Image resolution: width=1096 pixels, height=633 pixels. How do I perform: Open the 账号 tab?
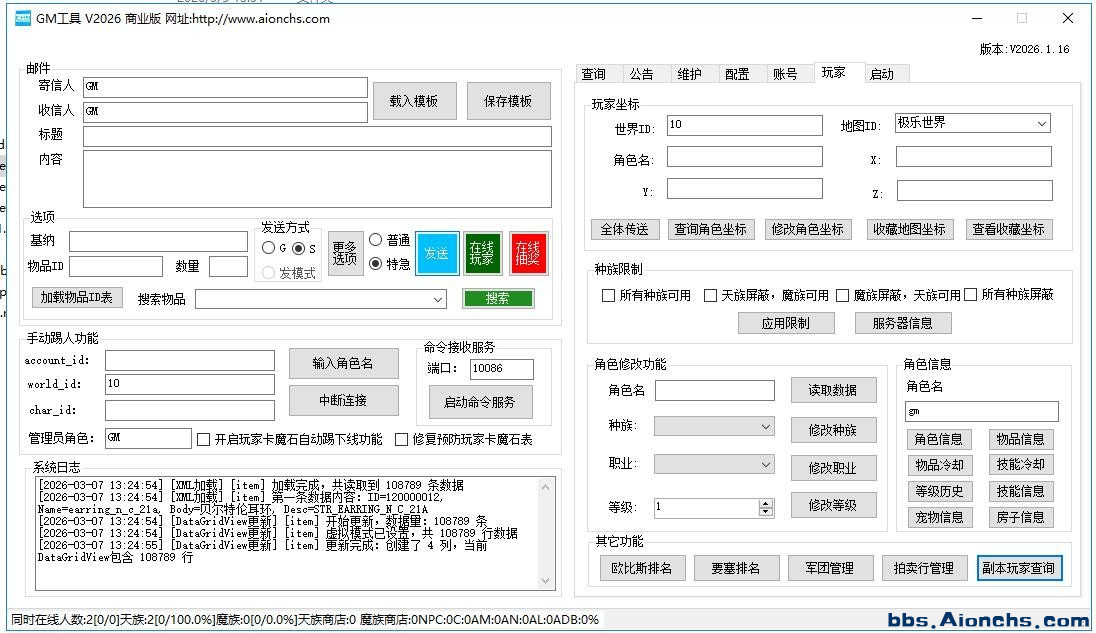pyautogui.click(x=785, y=74)
